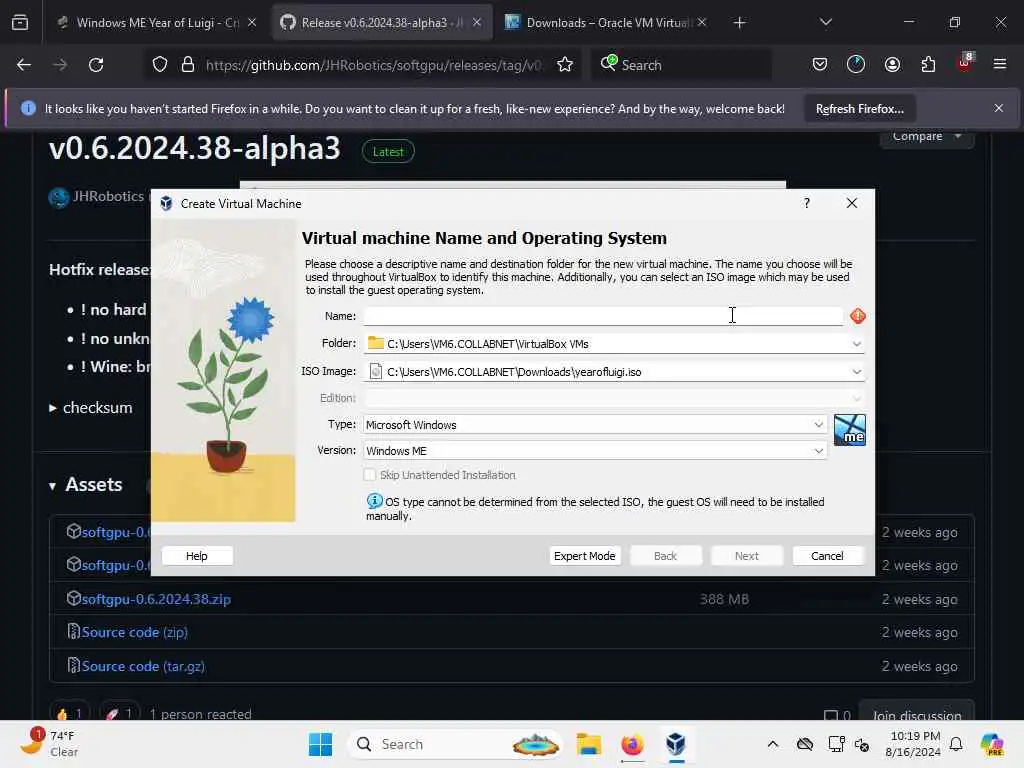This screenshot has width=1024, height=768.
Task: Switch to Firefox in the taskbar
Action: pyautogui.click(x=632, y=744)
